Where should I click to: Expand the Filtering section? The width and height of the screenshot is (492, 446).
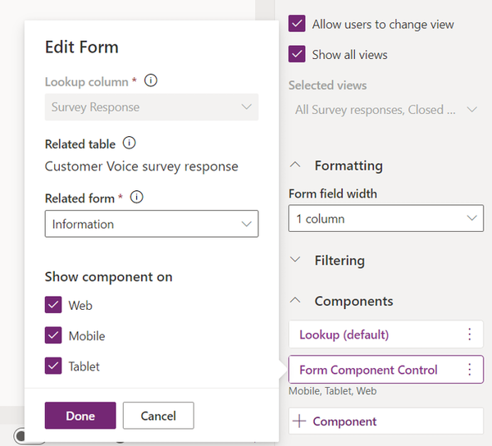point(295,259)
